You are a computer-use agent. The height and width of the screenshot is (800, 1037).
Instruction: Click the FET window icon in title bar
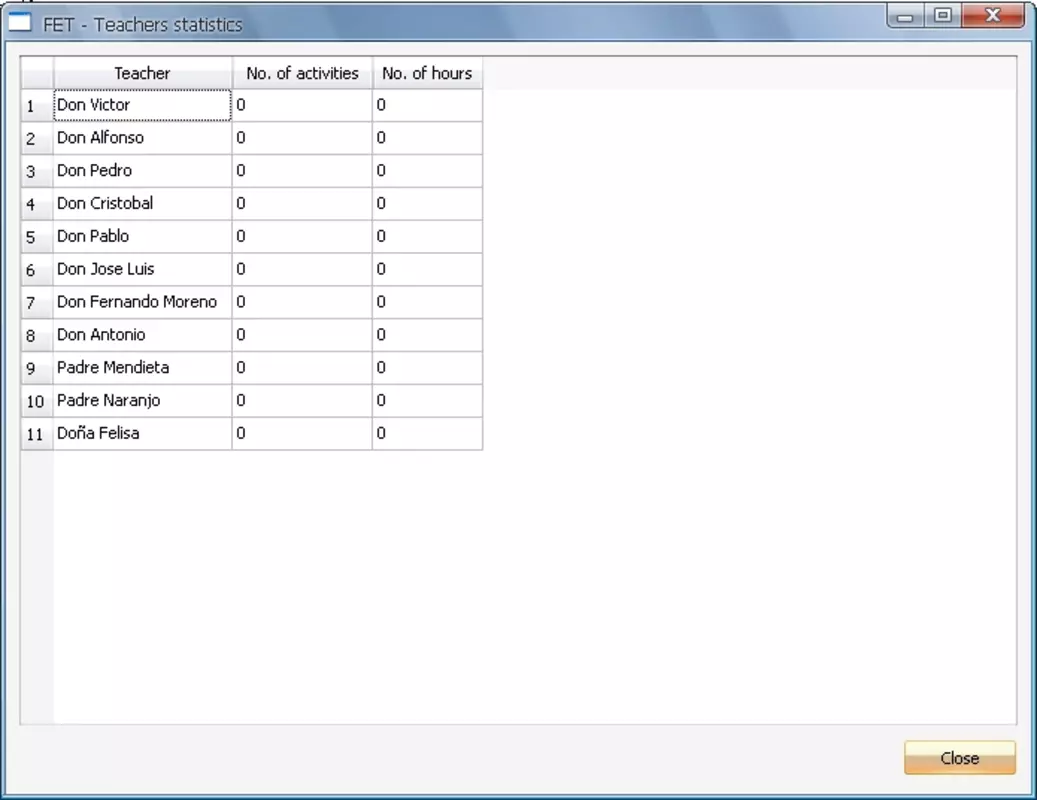[x=19, y=22]
